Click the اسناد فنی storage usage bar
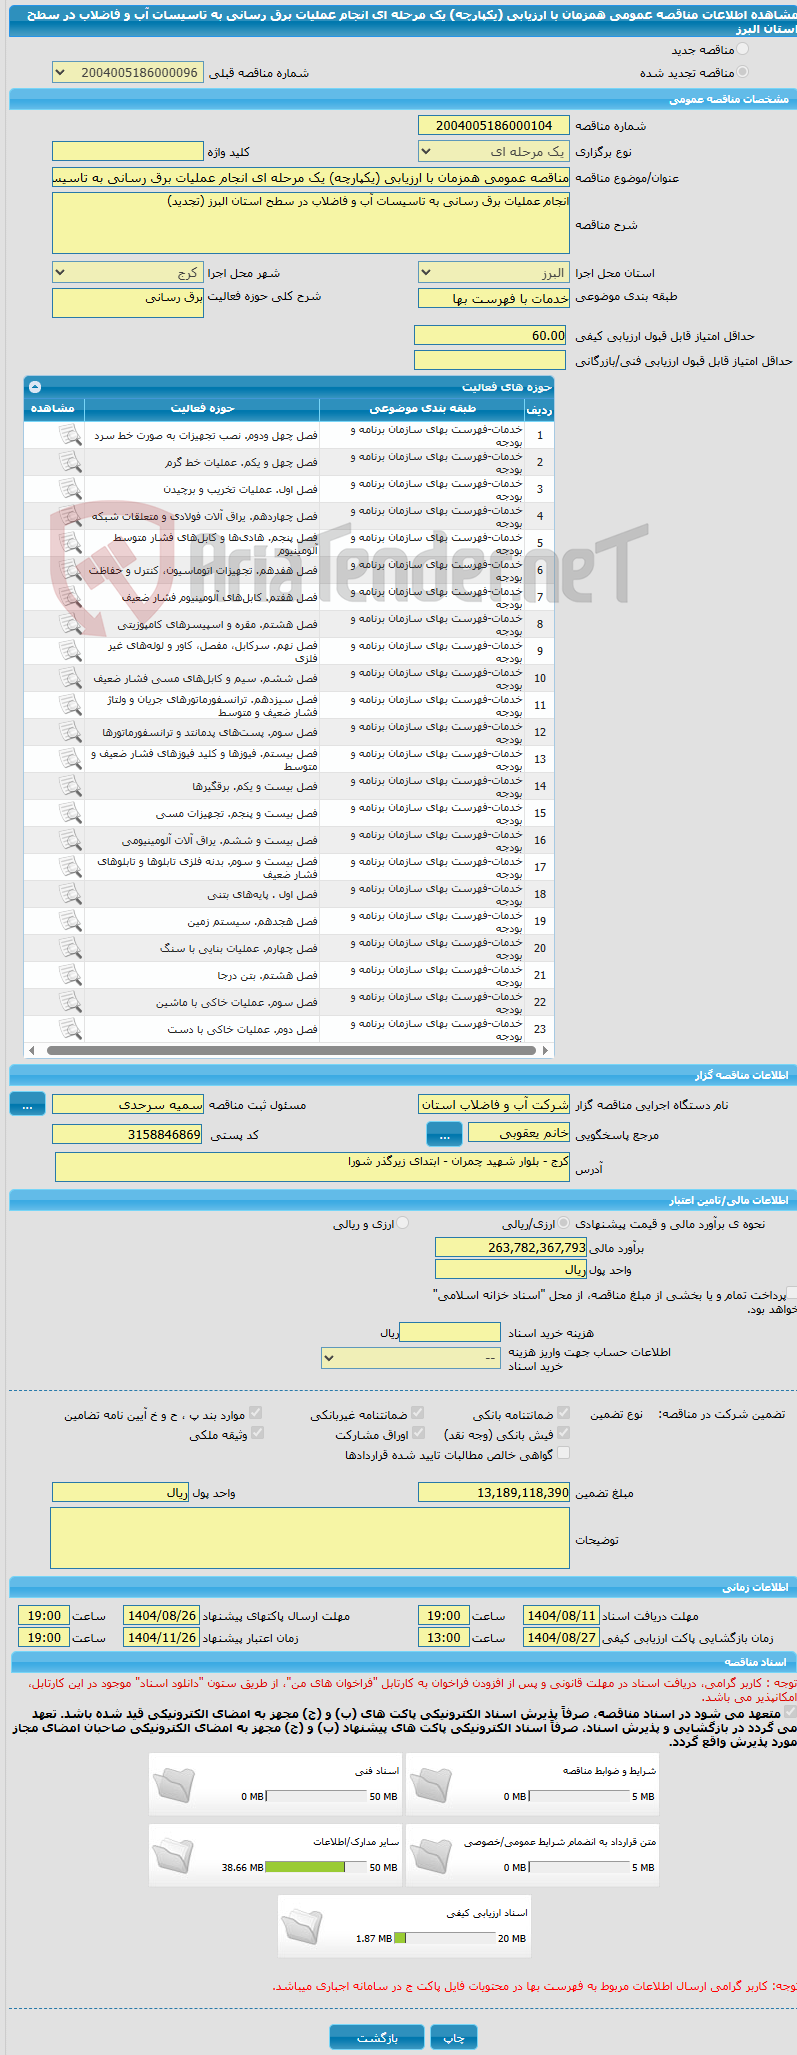 316,1796
